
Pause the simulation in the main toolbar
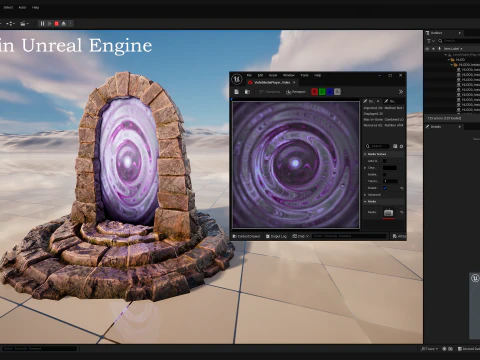click(42, 24)
